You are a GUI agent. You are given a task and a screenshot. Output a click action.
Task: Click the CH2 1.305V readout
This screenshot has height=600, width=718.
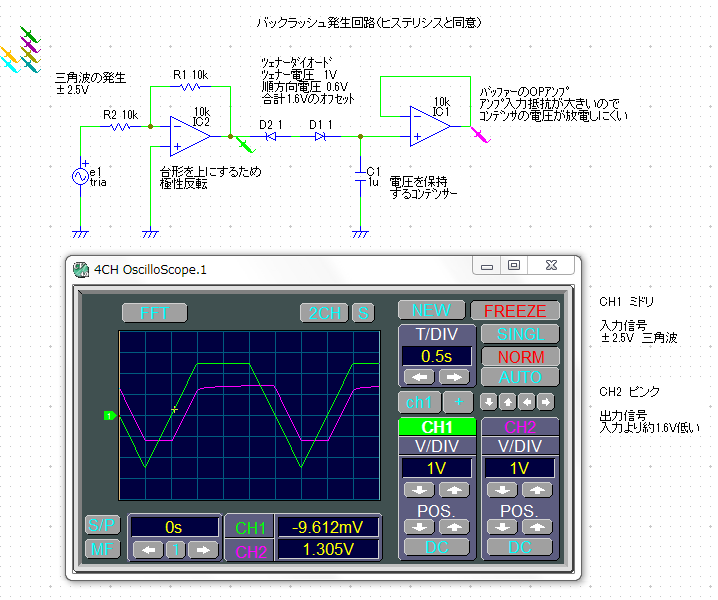pos(328,549)
